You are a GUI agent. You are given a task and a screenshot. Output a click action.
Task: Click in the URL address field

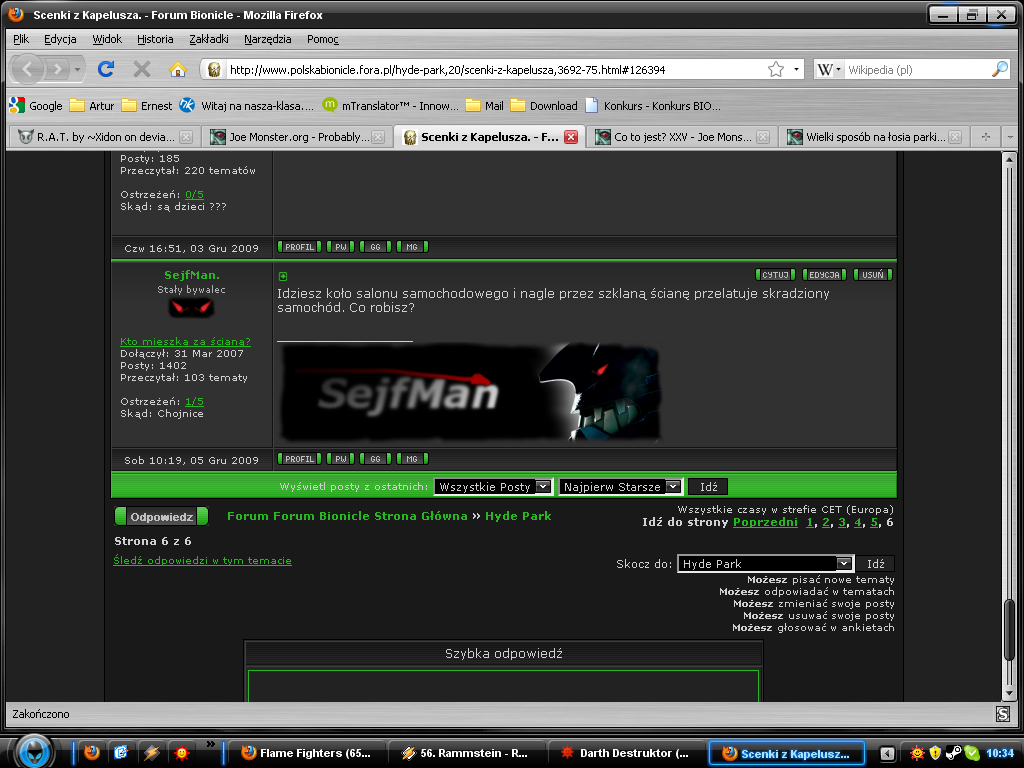click(495, 69)
